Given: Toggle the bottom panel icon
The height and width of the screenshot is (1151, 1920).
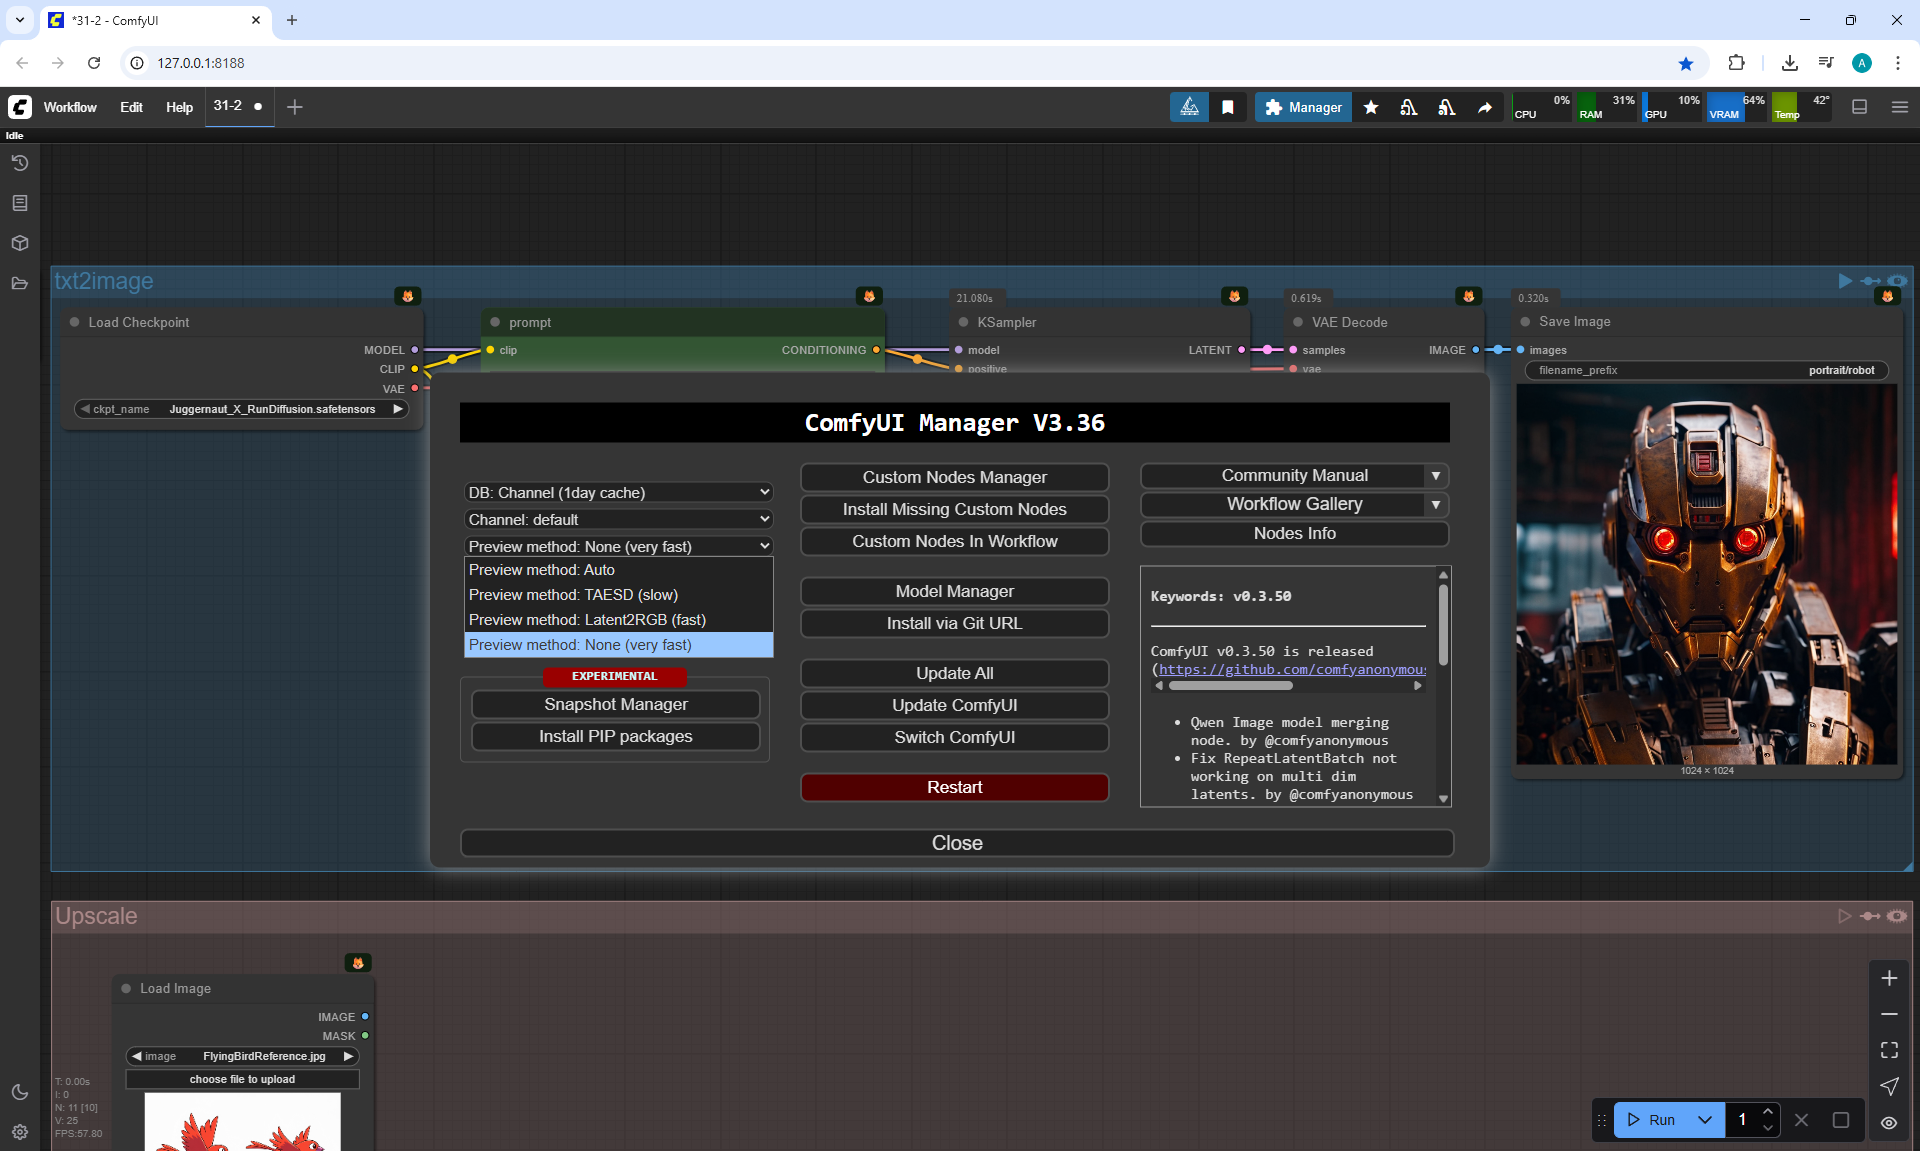Looking at the screenshot, I should click(1859, 107).
